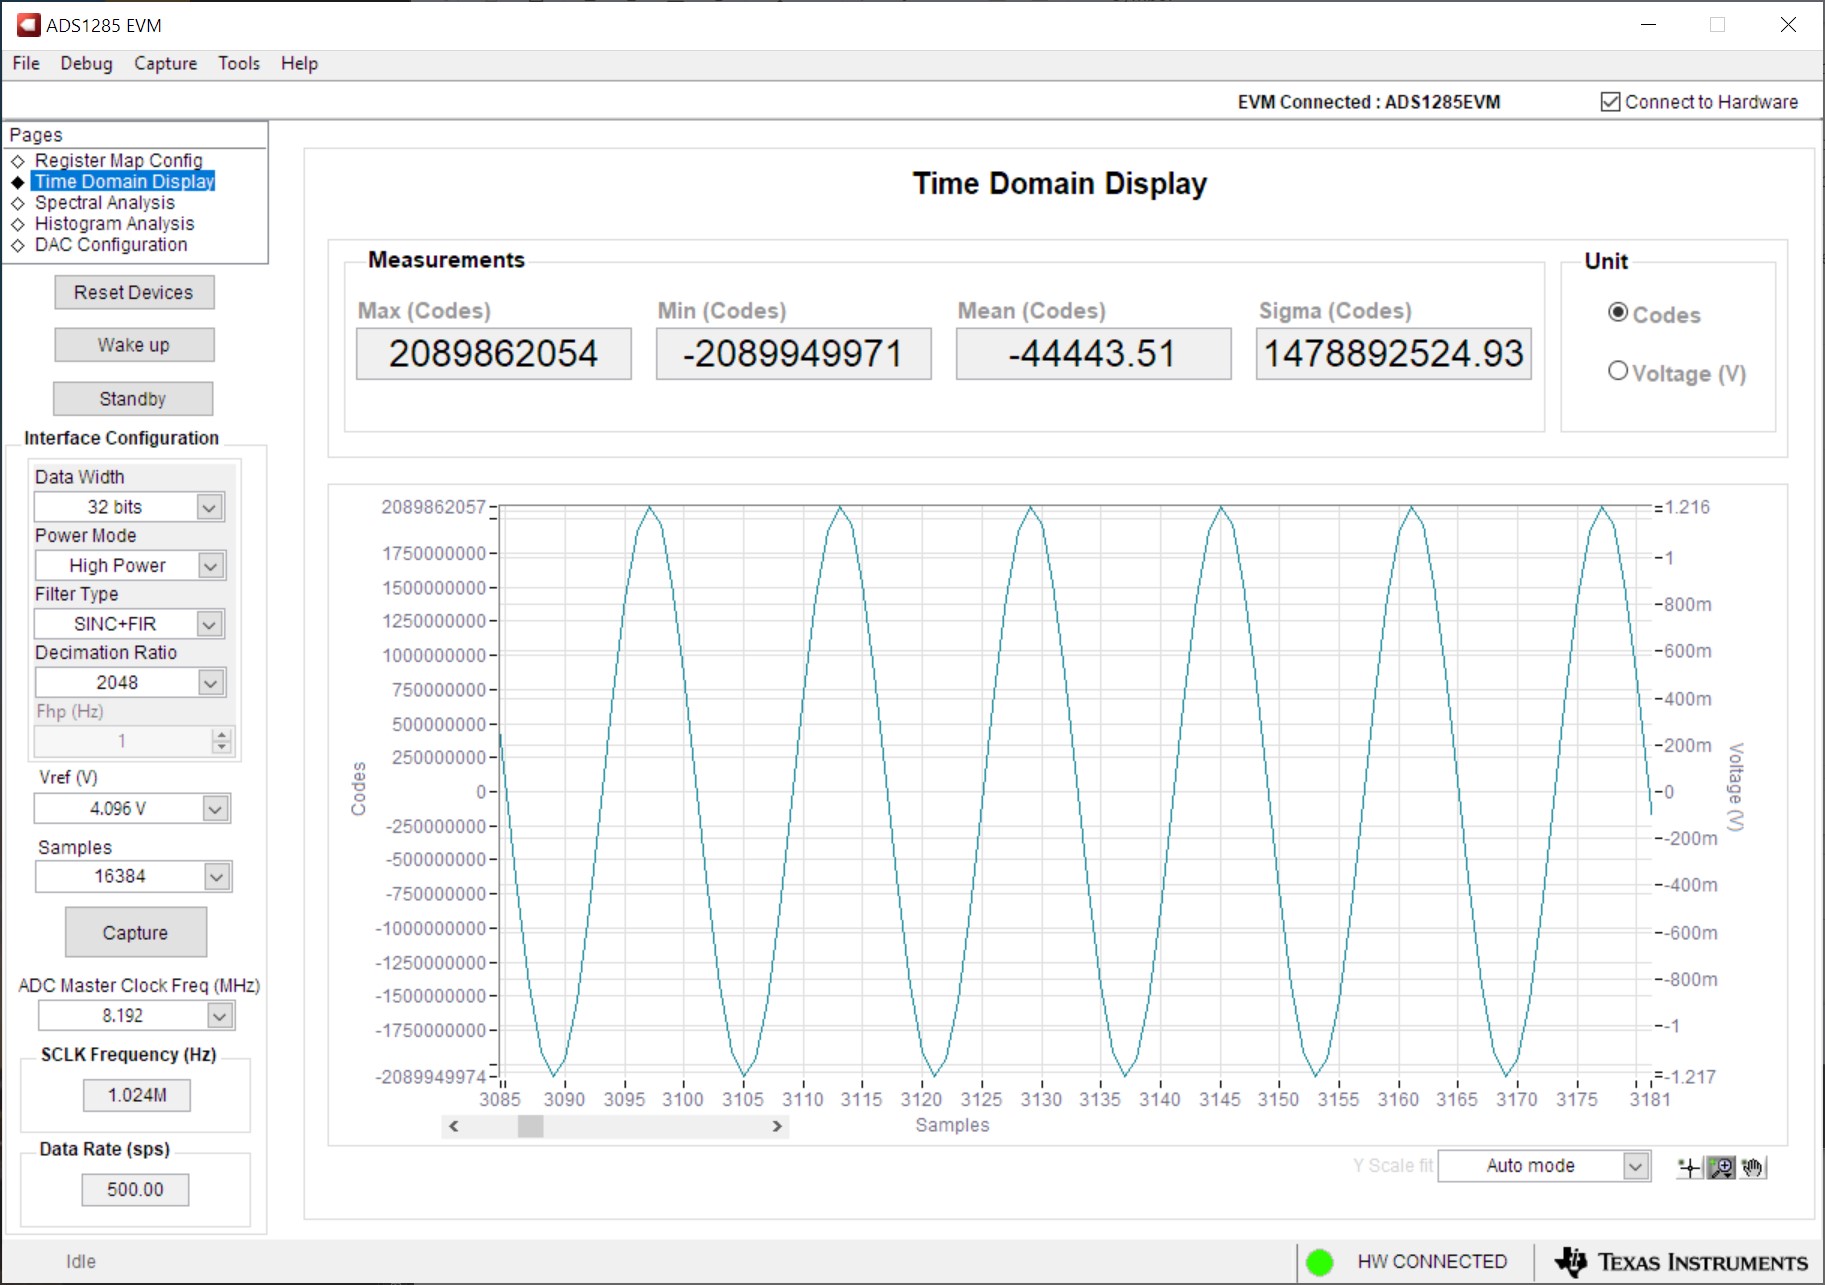The height and width of the screenshot is (1285, 1825).
Task: Click the Capture button
Action: coord(136,932)
